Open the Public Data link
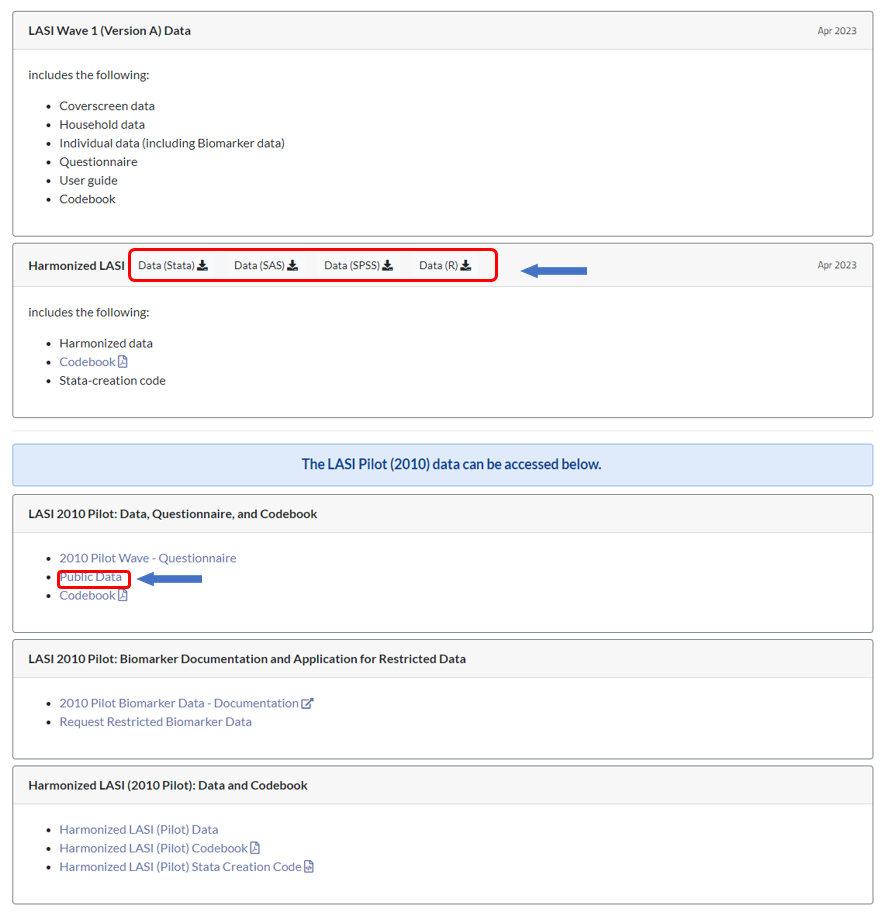Viewport: 890px width, 918px height. point(91,577)
